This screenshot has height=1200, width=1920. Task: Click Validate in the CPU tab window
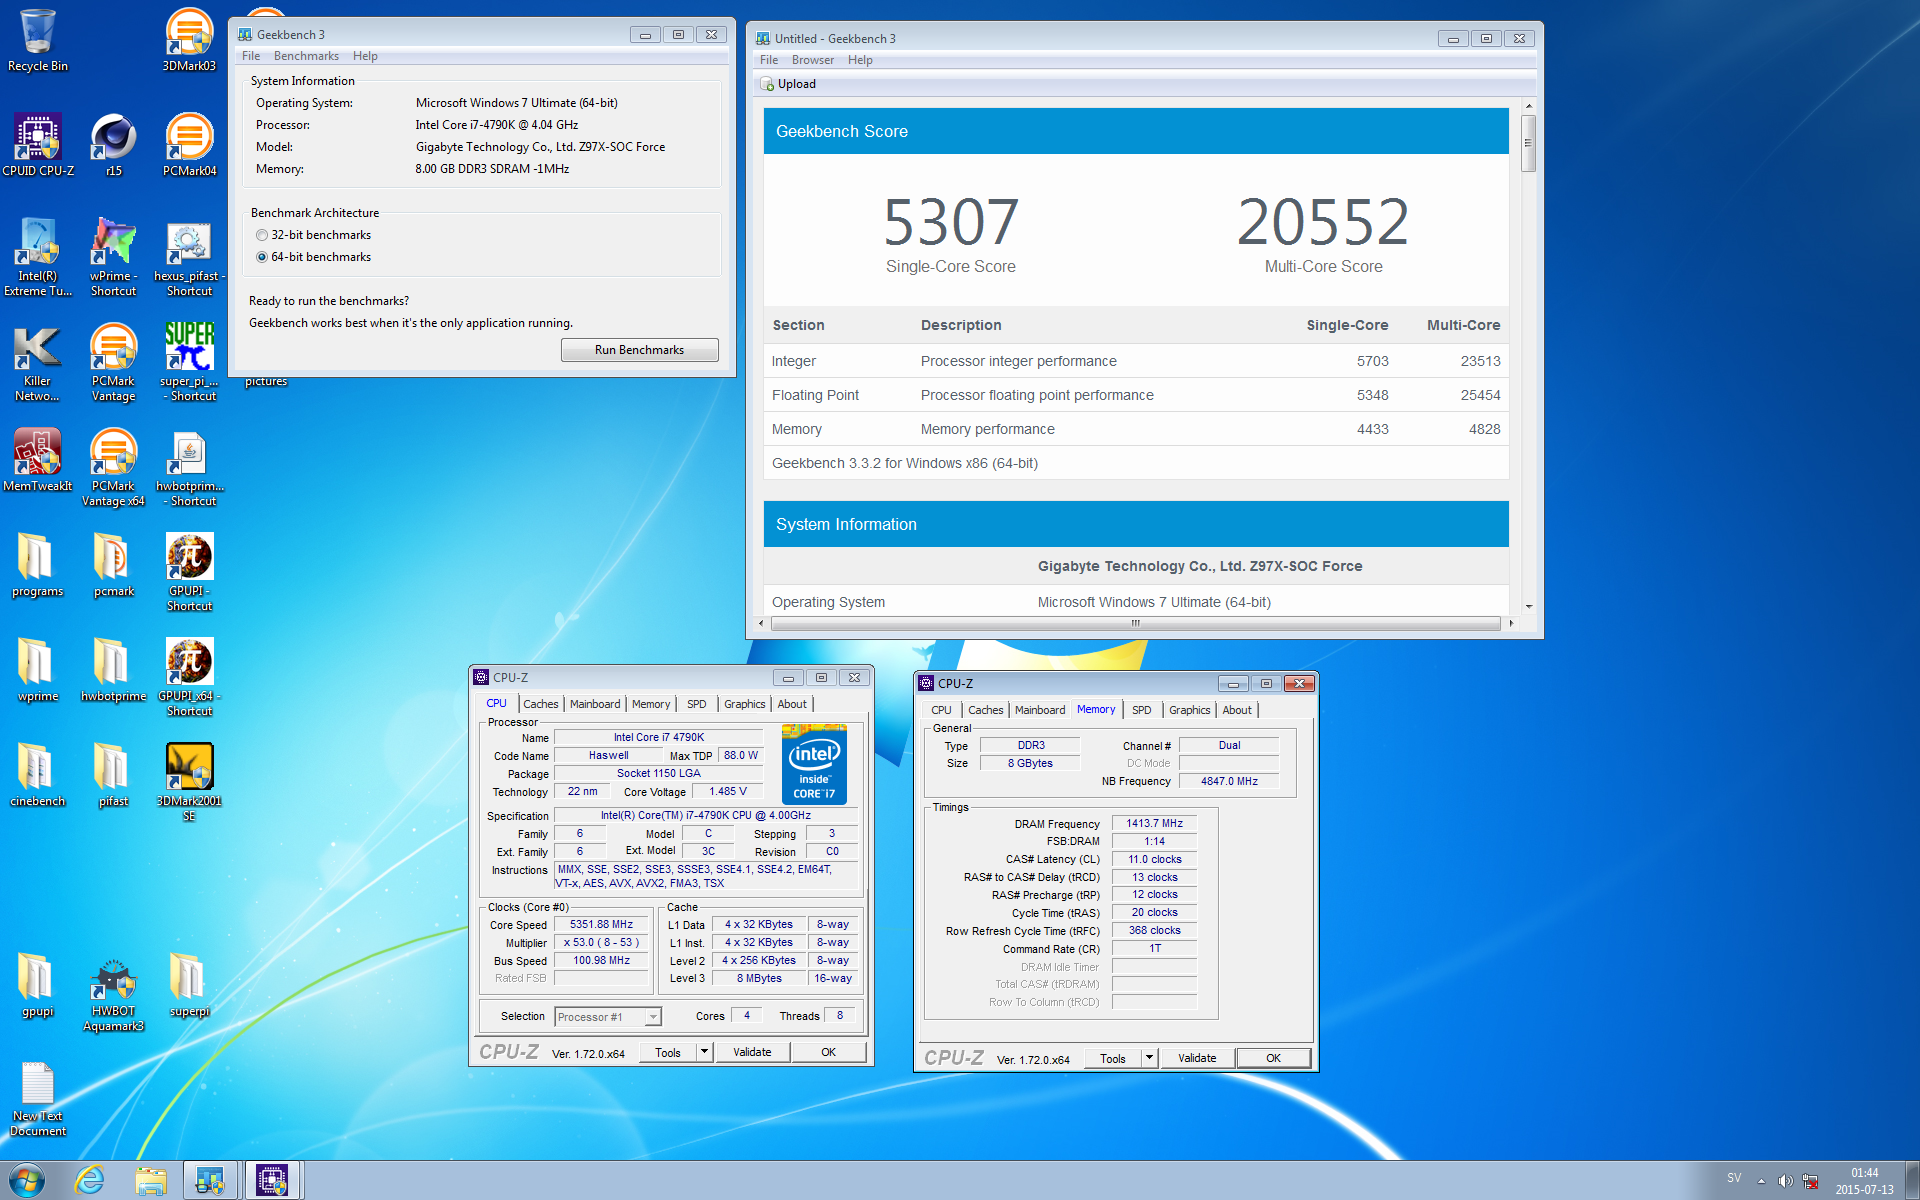tap(752, 1052)
